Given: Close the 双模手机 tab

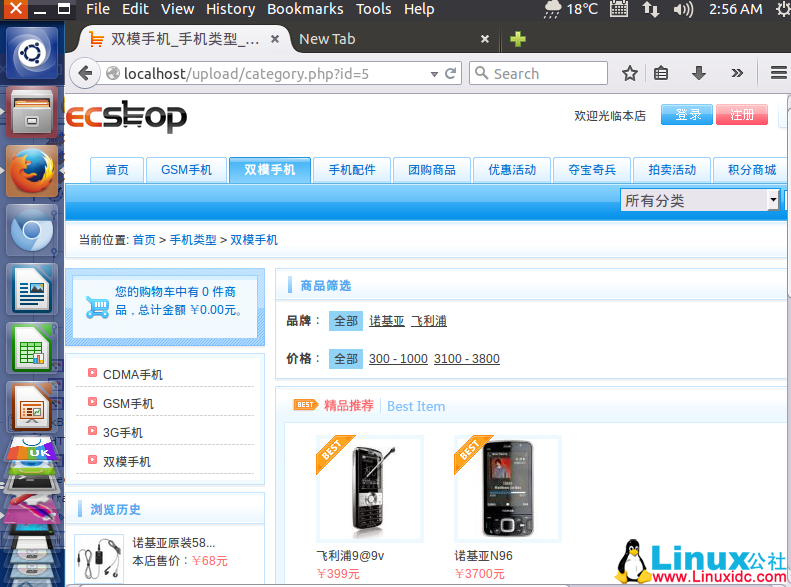Looking at the screenshot, I should [x=275, y=39].
